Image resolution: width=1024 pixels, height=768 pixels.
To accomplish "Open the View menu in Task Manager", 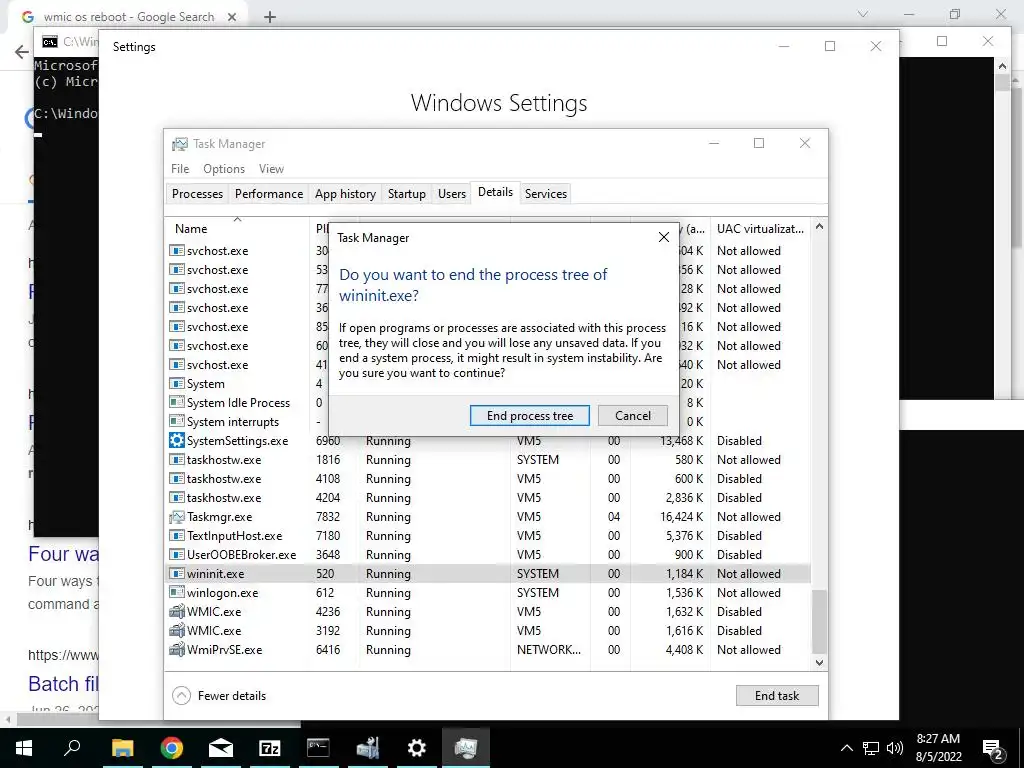I will point(271,168).
